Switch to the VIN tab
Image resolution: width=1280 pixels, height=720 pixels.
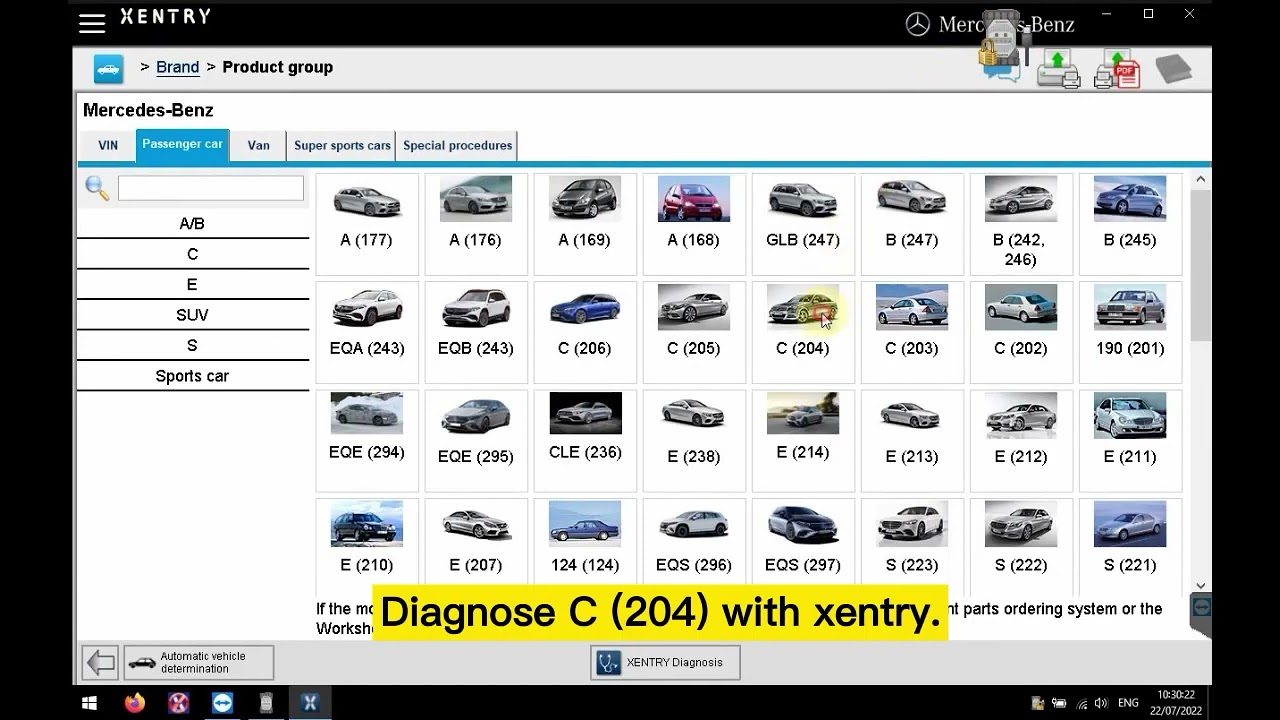[108, 145]
